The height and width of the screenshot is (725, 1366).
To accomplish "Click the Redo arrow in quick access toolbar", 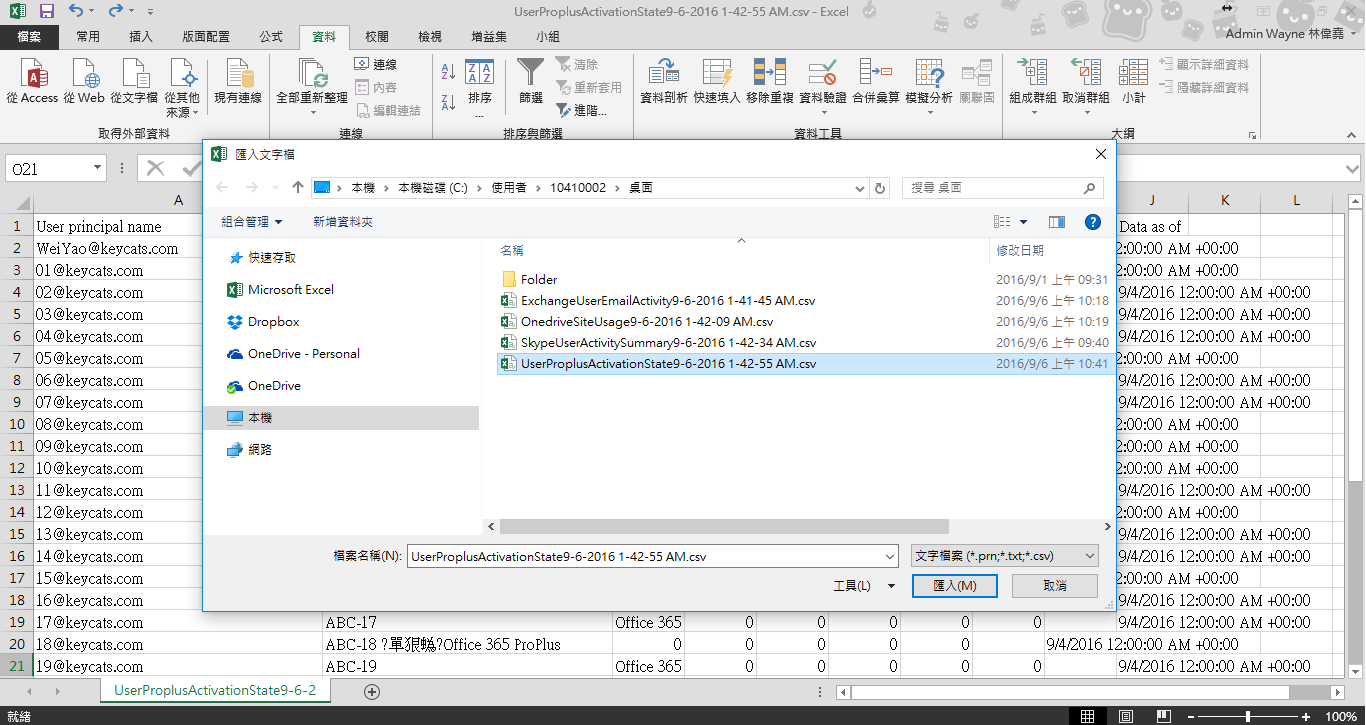I will coord(116,12).
